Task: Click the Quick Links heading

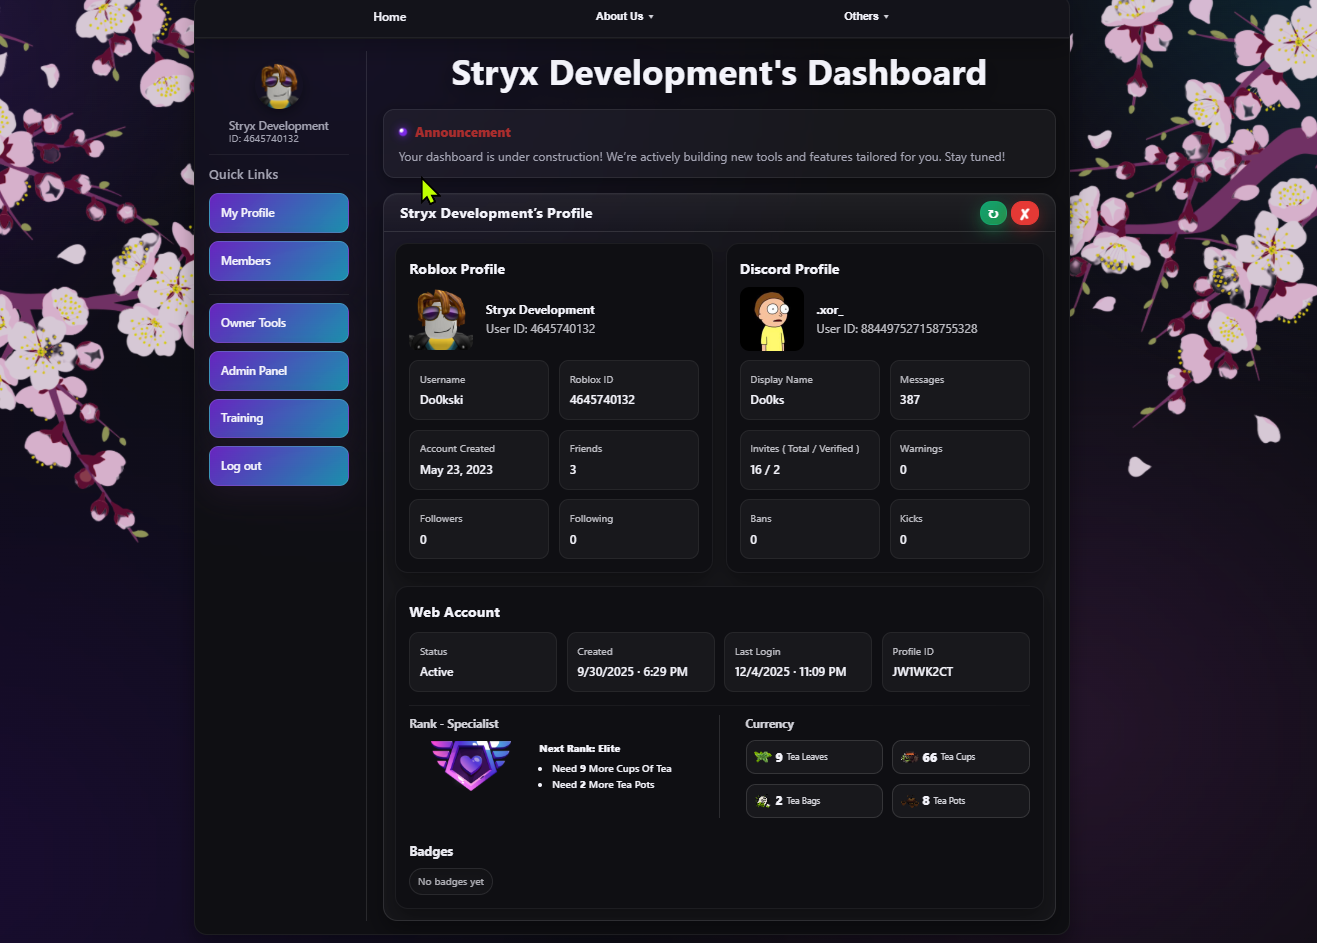Action: tap(244, 174)
